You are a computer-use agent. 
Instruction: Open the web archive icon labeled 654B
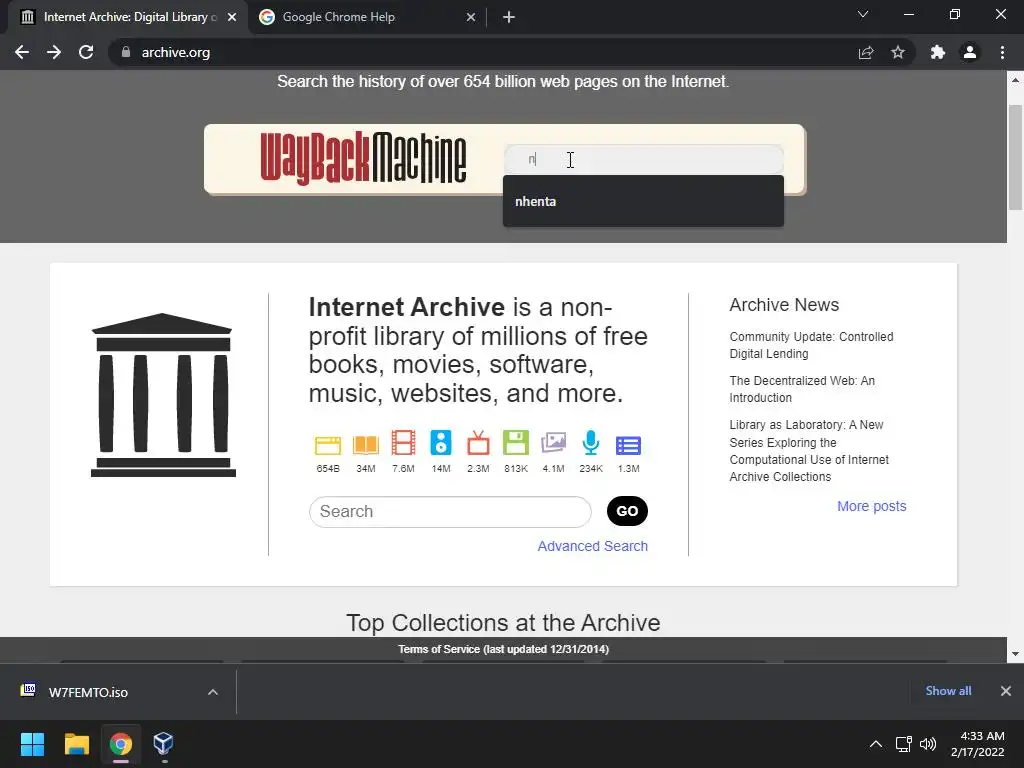click(x=328, y=445)
